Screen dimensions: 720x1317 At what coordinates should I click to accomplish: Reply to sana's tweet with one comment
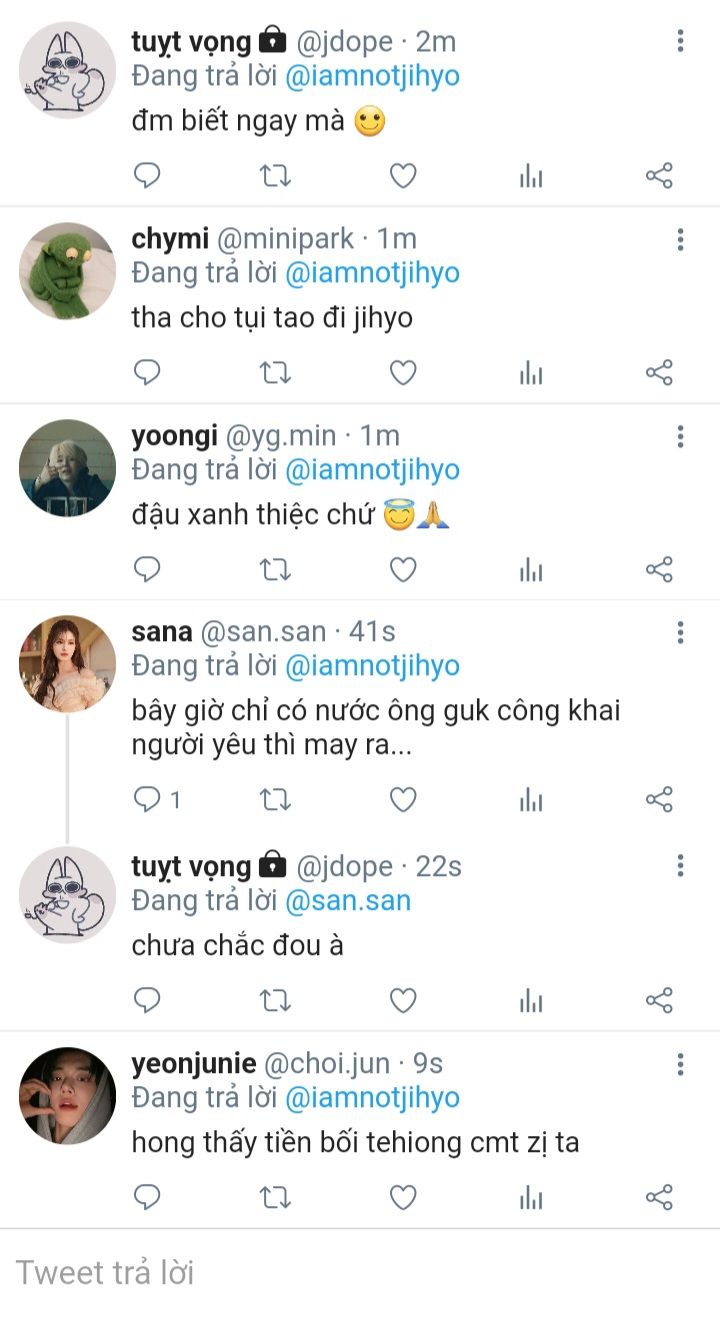[x=148, y=799]
